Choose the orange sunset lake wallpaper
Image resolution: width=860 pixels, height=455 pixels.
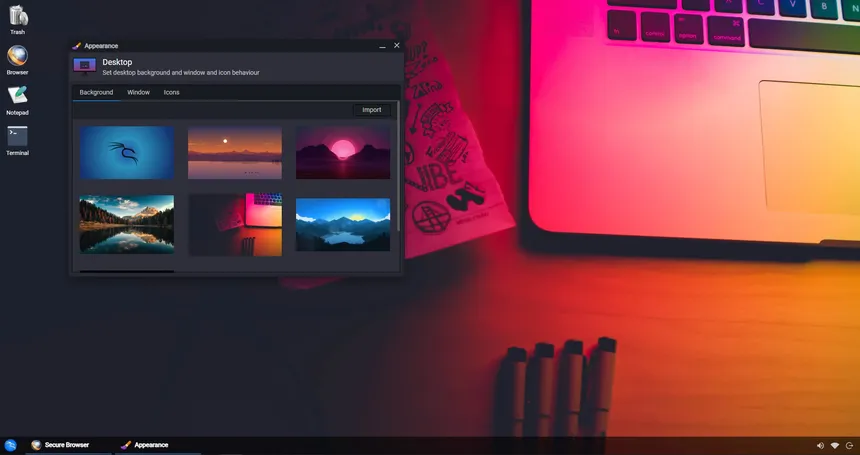tap(235, 153)
